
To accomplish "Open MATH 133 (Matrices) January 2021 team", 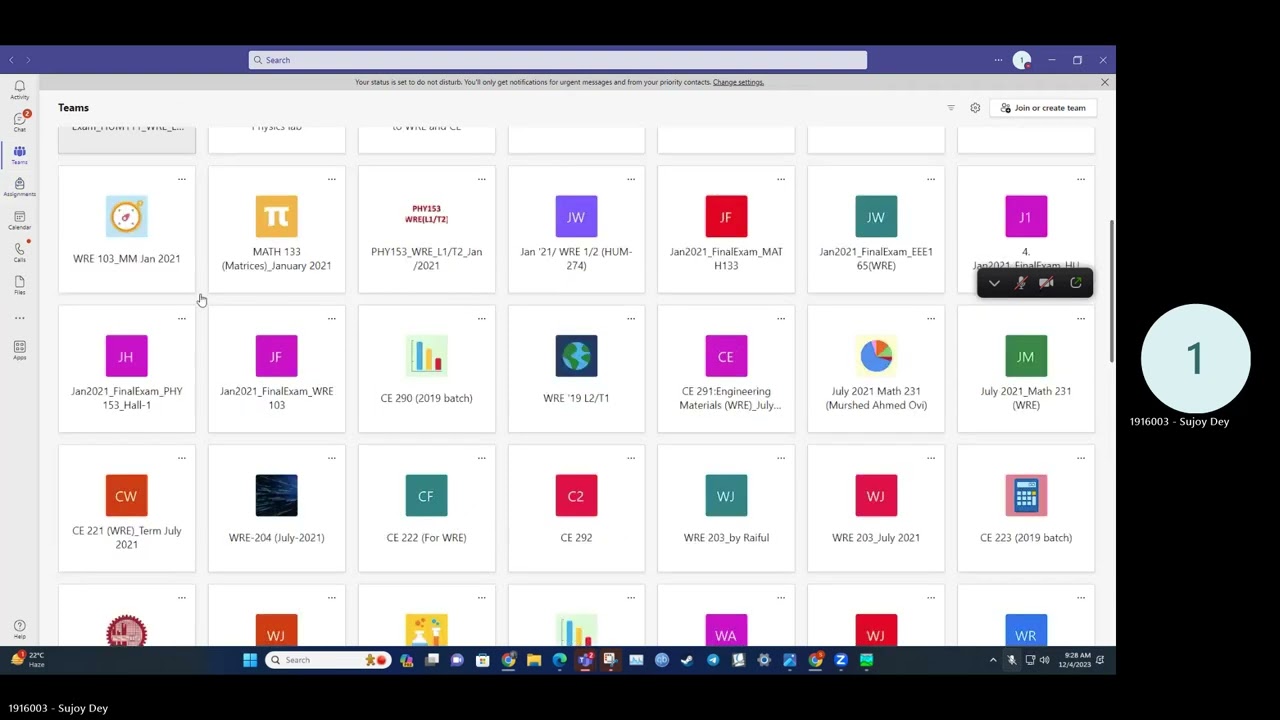I will pyautogui.click(x=277, y=231).
